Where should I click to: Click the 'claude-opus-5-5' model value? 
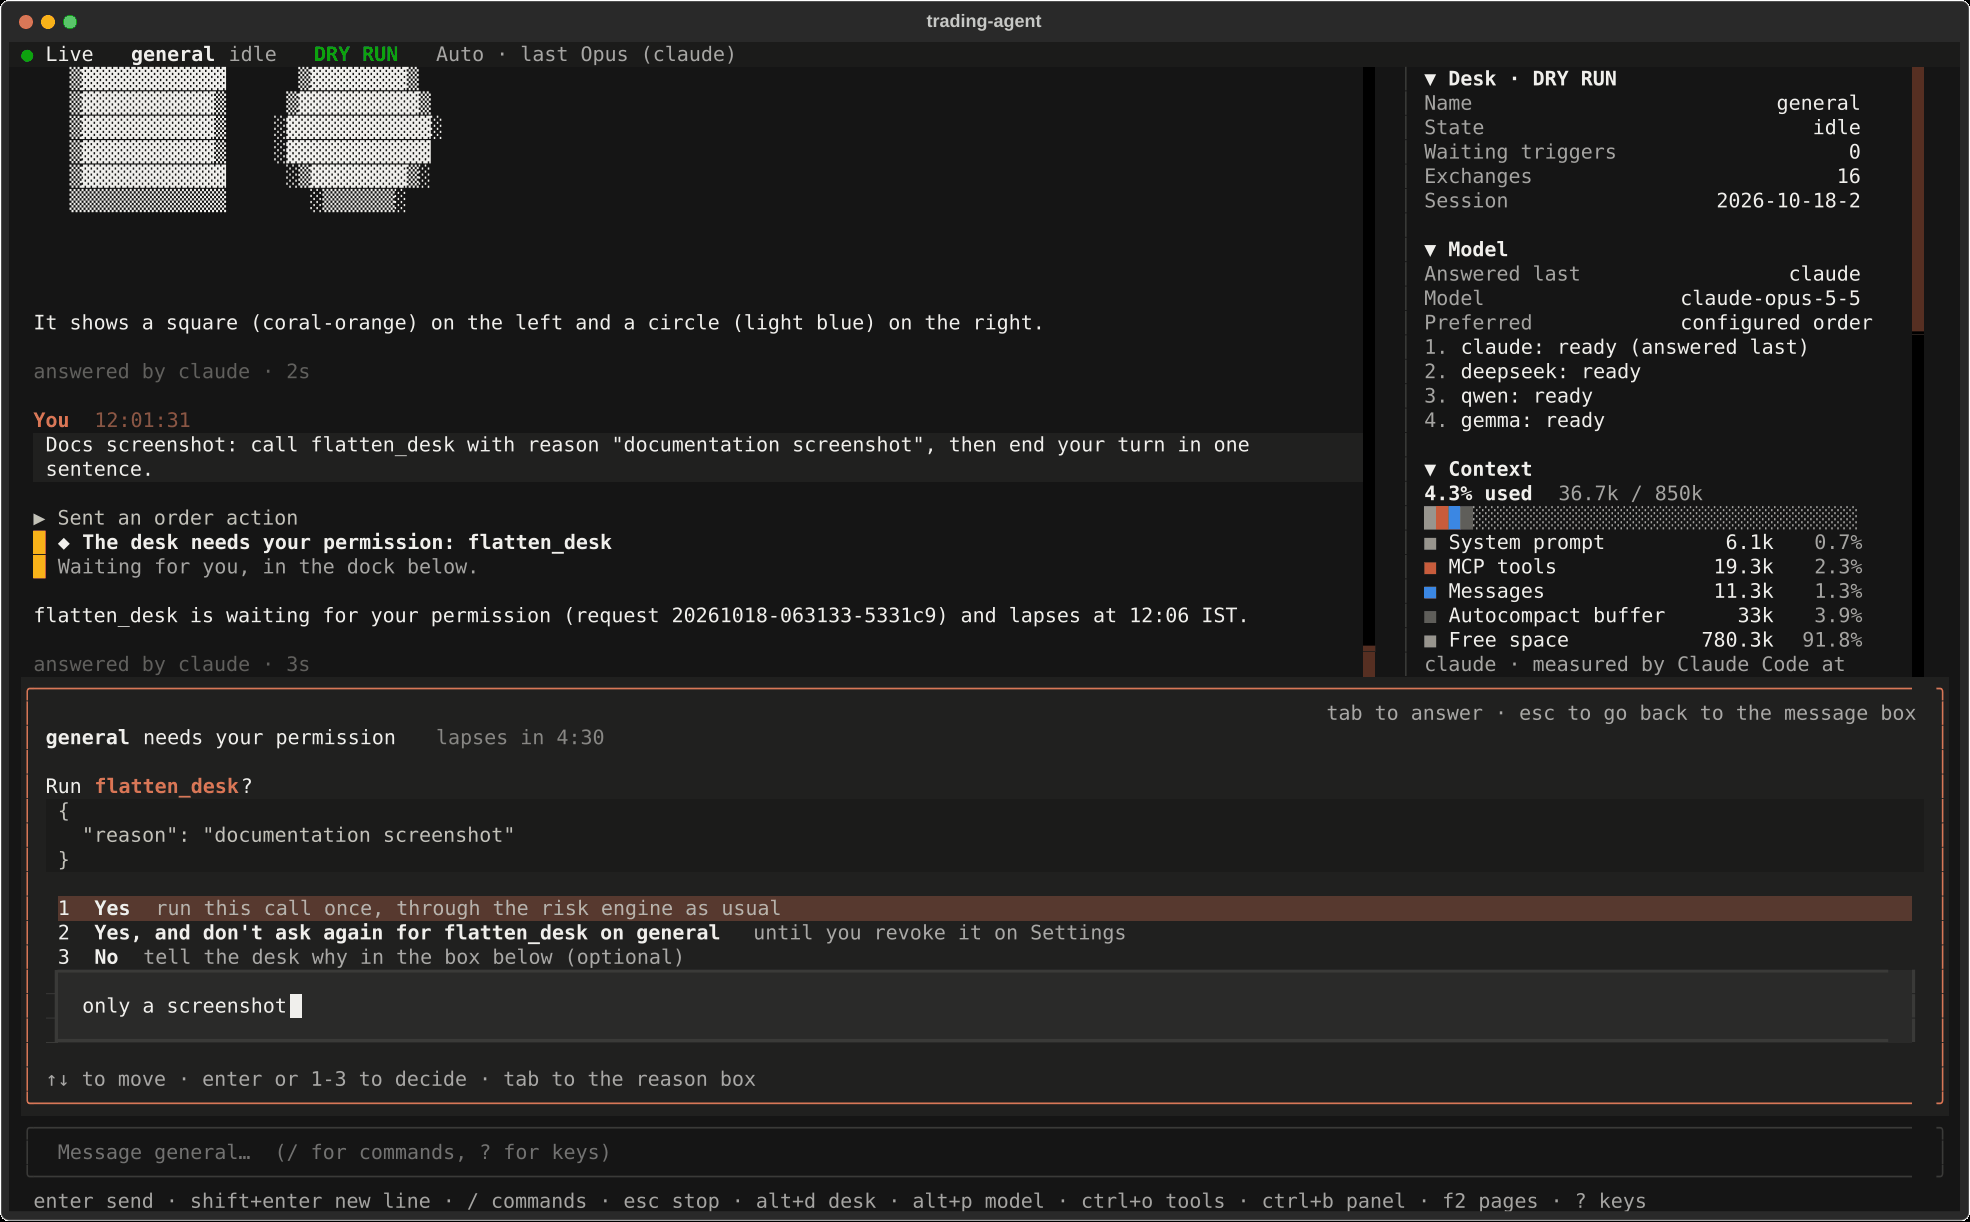coord(1770,299)
